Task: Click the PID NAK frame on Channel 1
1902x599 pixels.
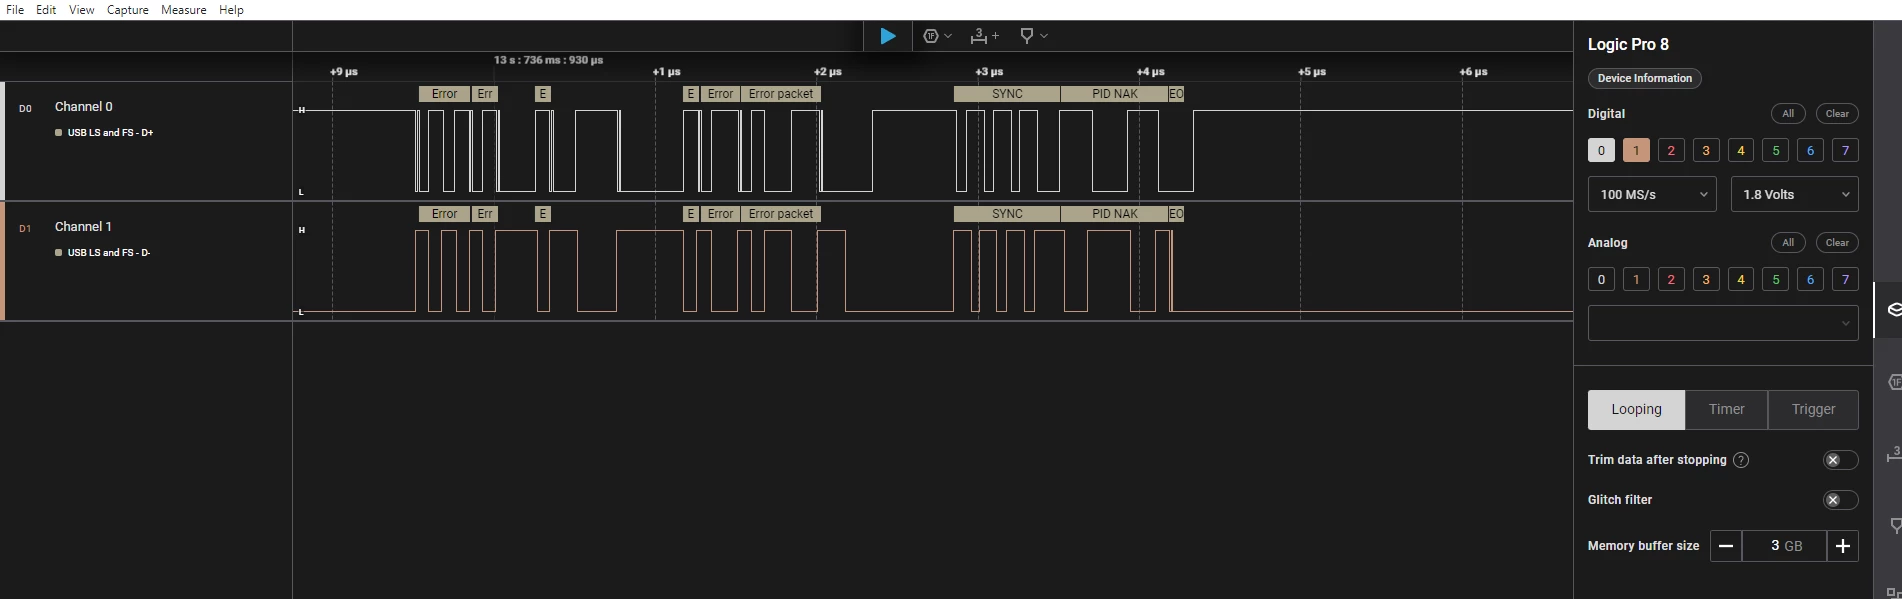Action: (x=1114, y=214)
